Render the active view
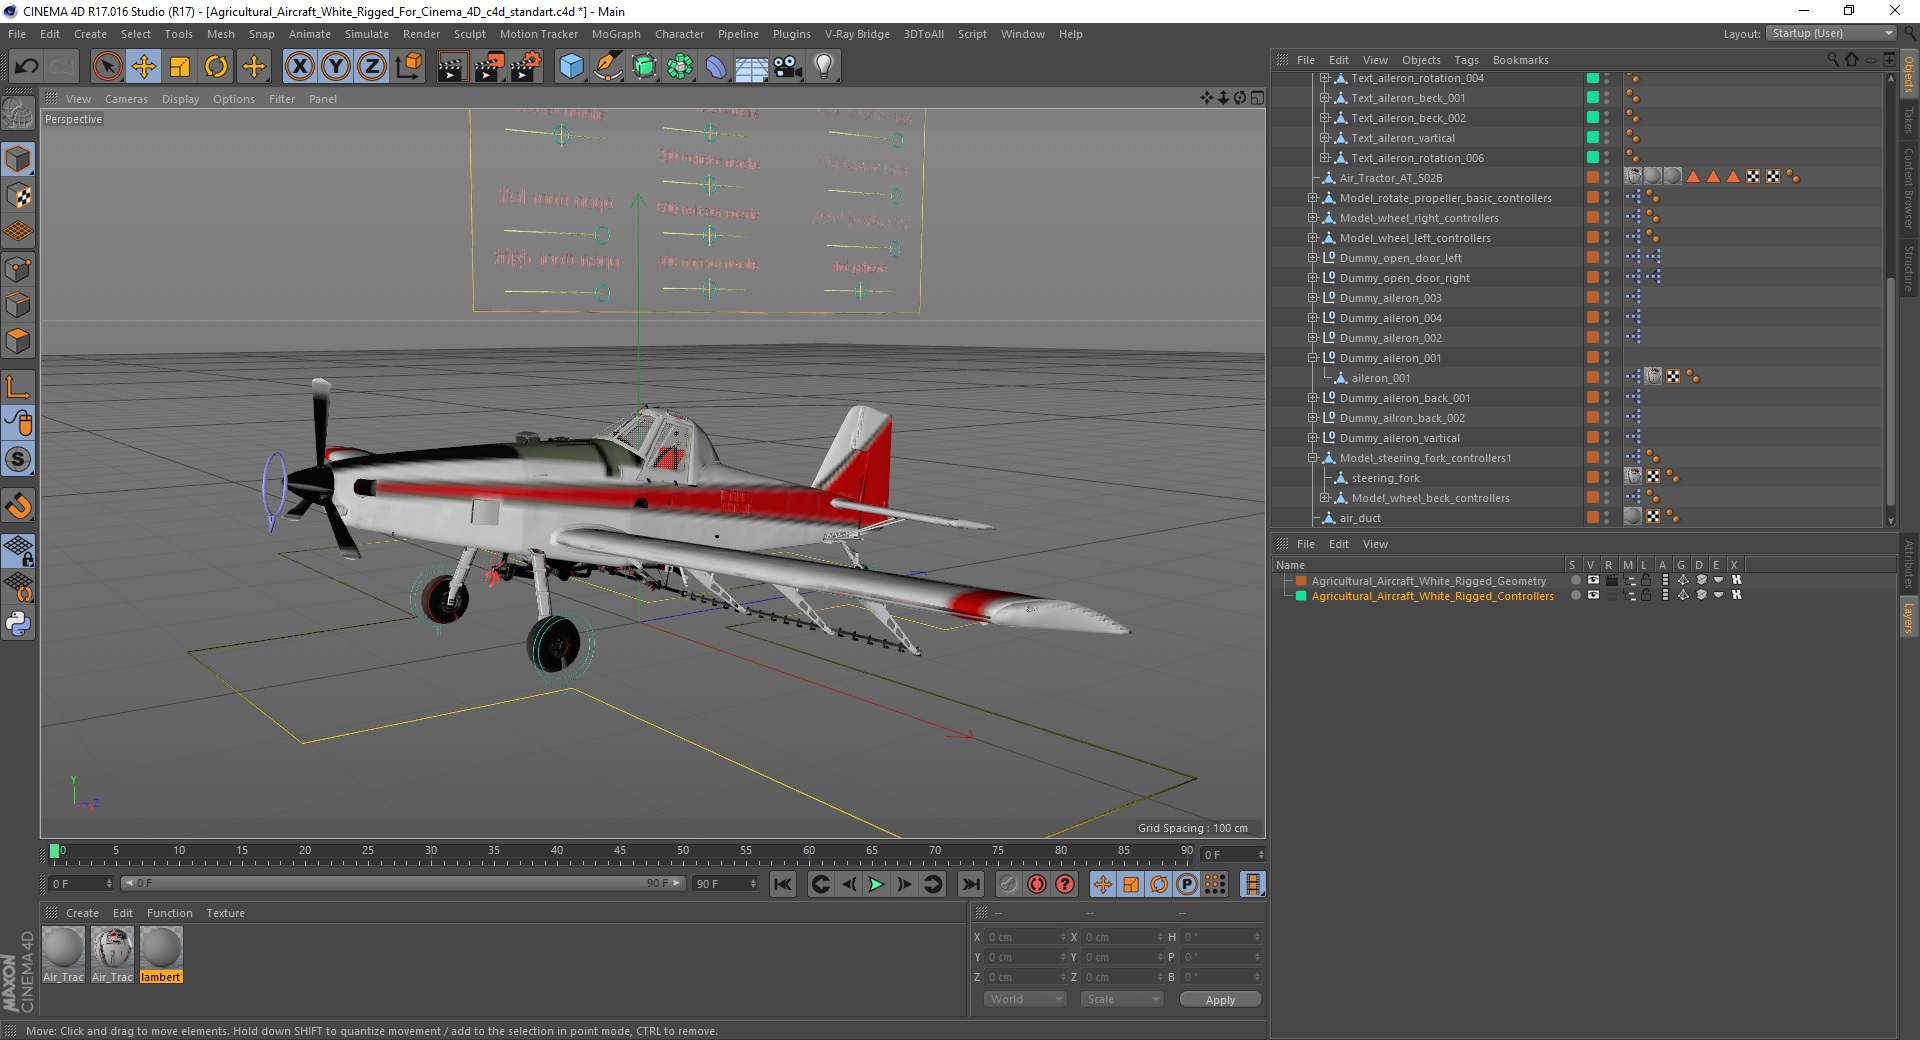 pos(452,67)
